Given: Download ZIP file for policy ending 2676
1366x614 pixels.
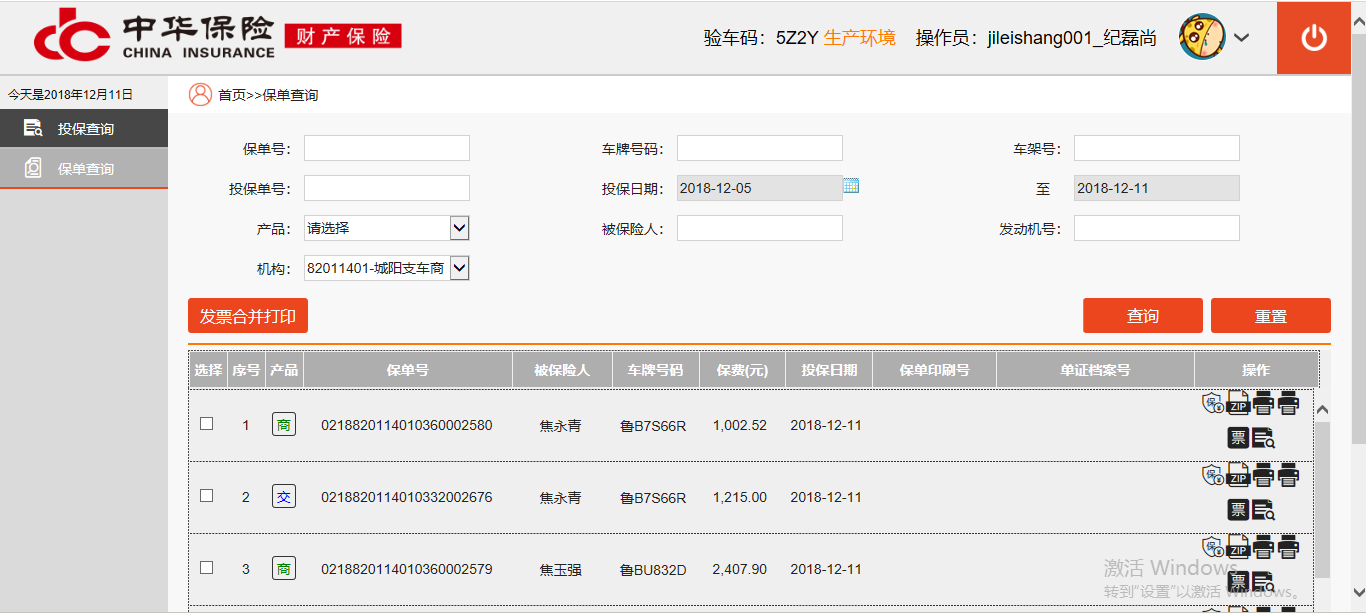Looking at the screenshot, I should [x=1238, y=476].
